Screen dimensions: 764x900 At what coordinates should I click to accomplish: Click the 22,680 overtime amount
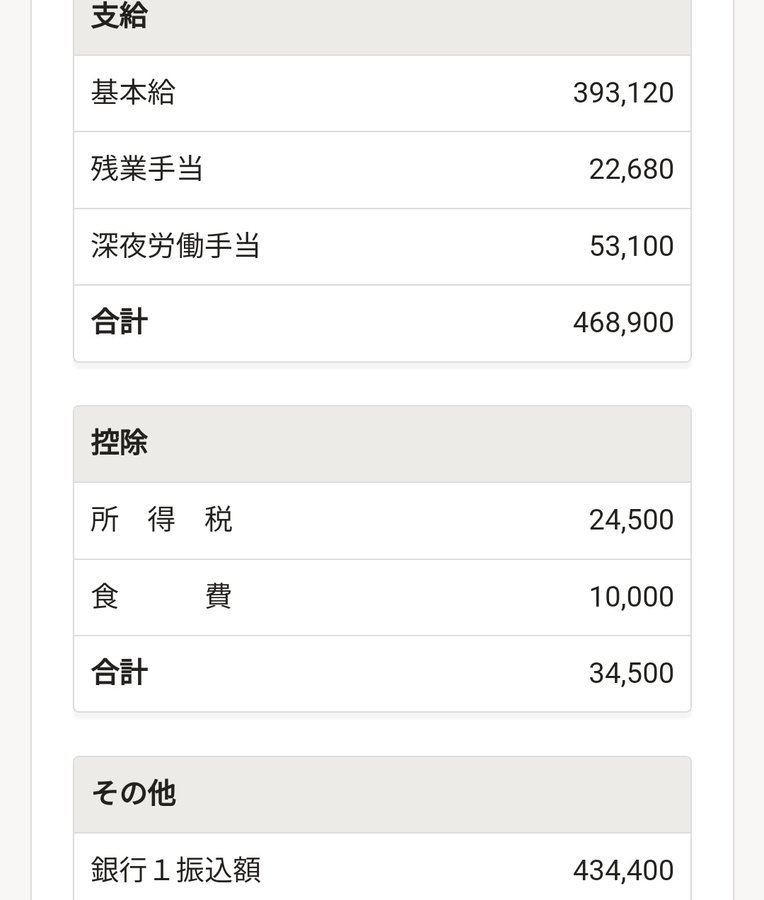point(631,170)
